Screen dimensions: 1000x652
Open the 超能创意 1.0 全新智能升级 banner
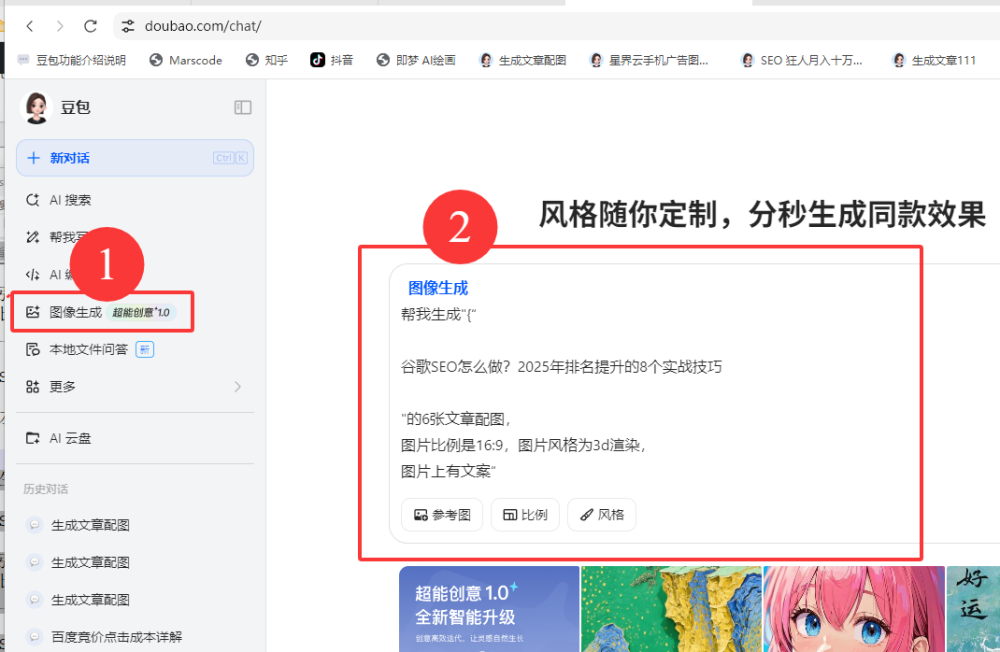[x=489, y=609]
